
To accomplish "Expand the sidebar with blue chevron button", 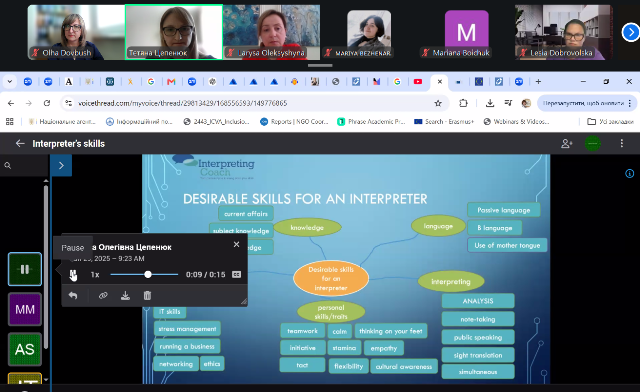I will coord(61,165).
